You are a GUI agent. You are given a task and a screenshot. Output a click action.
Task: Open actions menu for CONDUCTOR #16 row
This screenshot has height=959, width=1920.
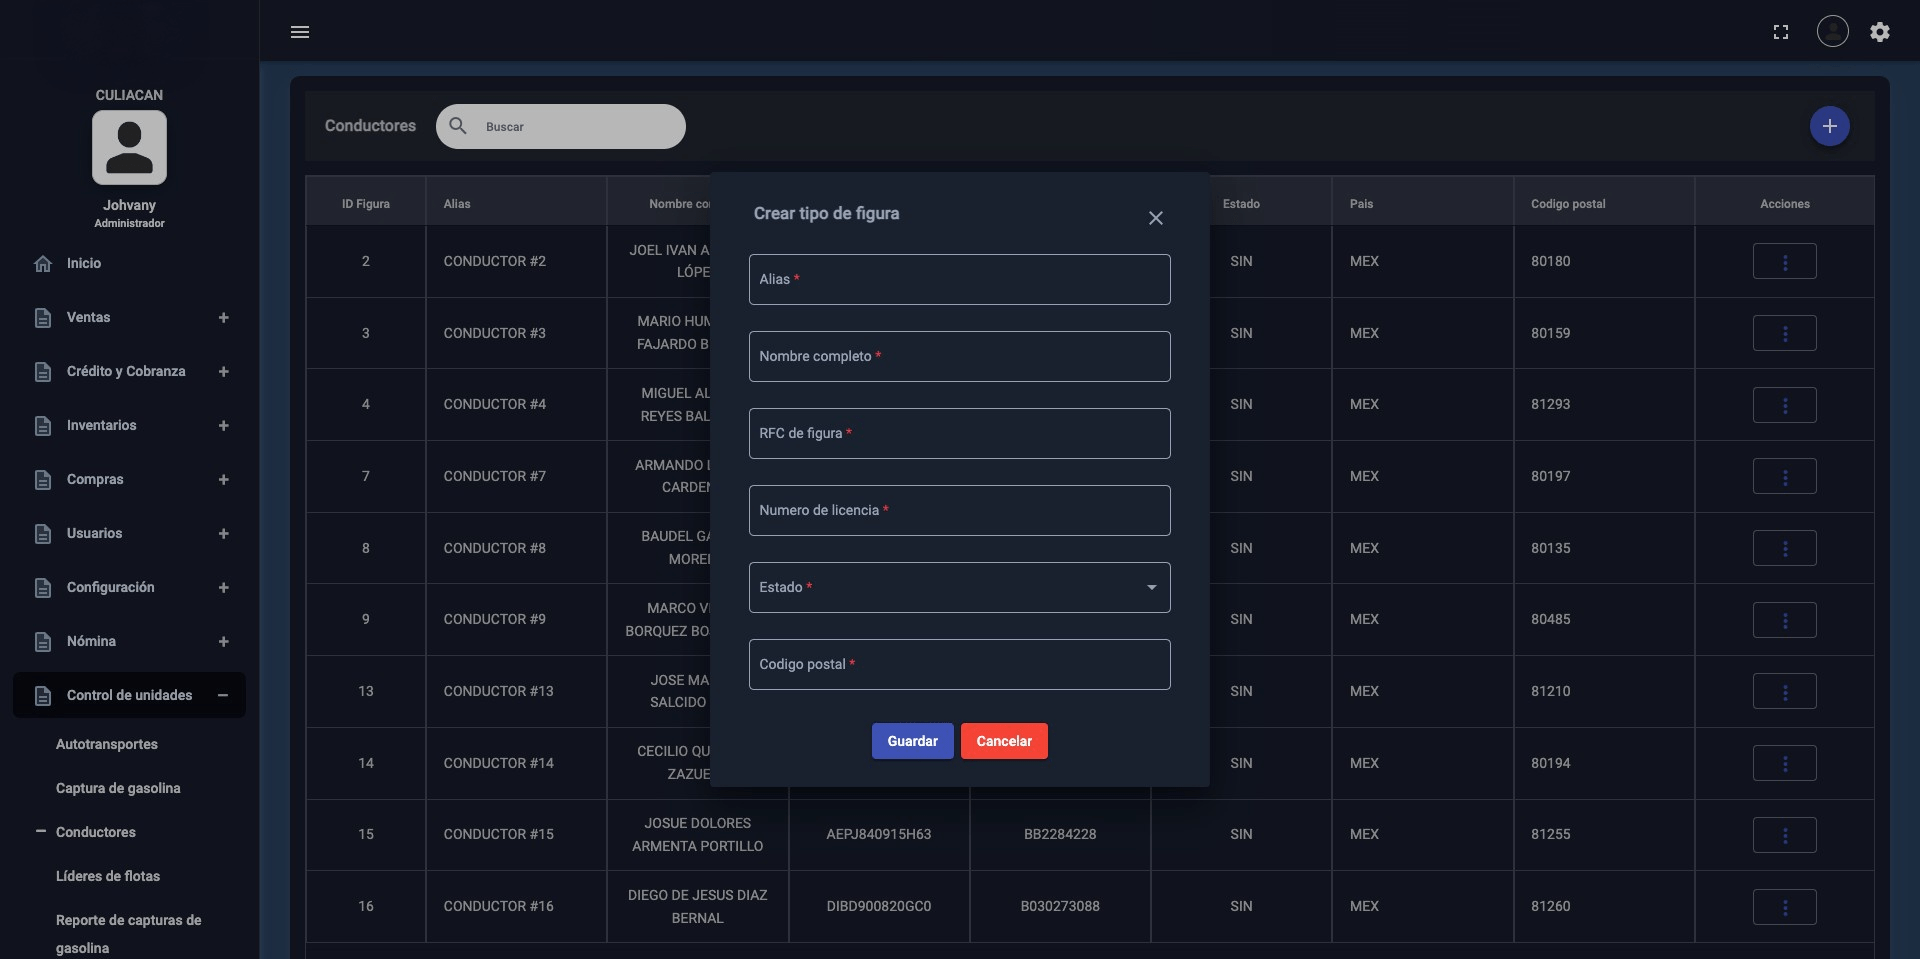[x=1784, y=907]
